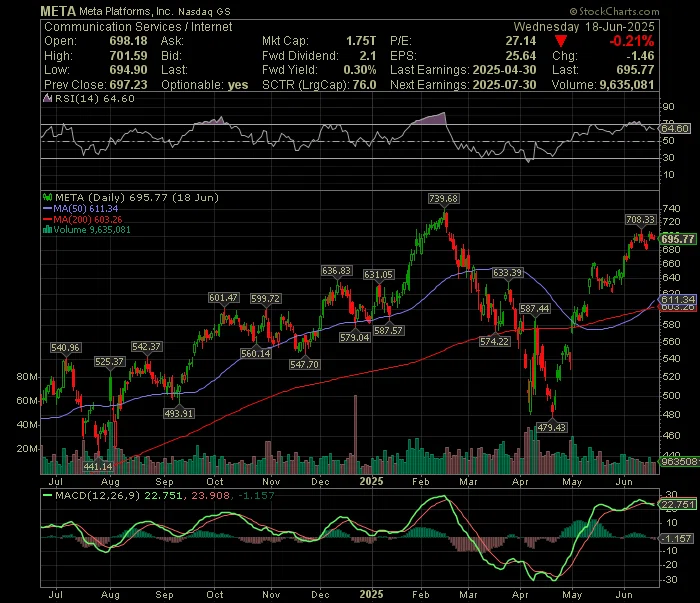Image resolution: width=700 pixels, height=603 pixels.
Task: Click the Fwd Yield value 0.30%
Action: pos(360,70)
